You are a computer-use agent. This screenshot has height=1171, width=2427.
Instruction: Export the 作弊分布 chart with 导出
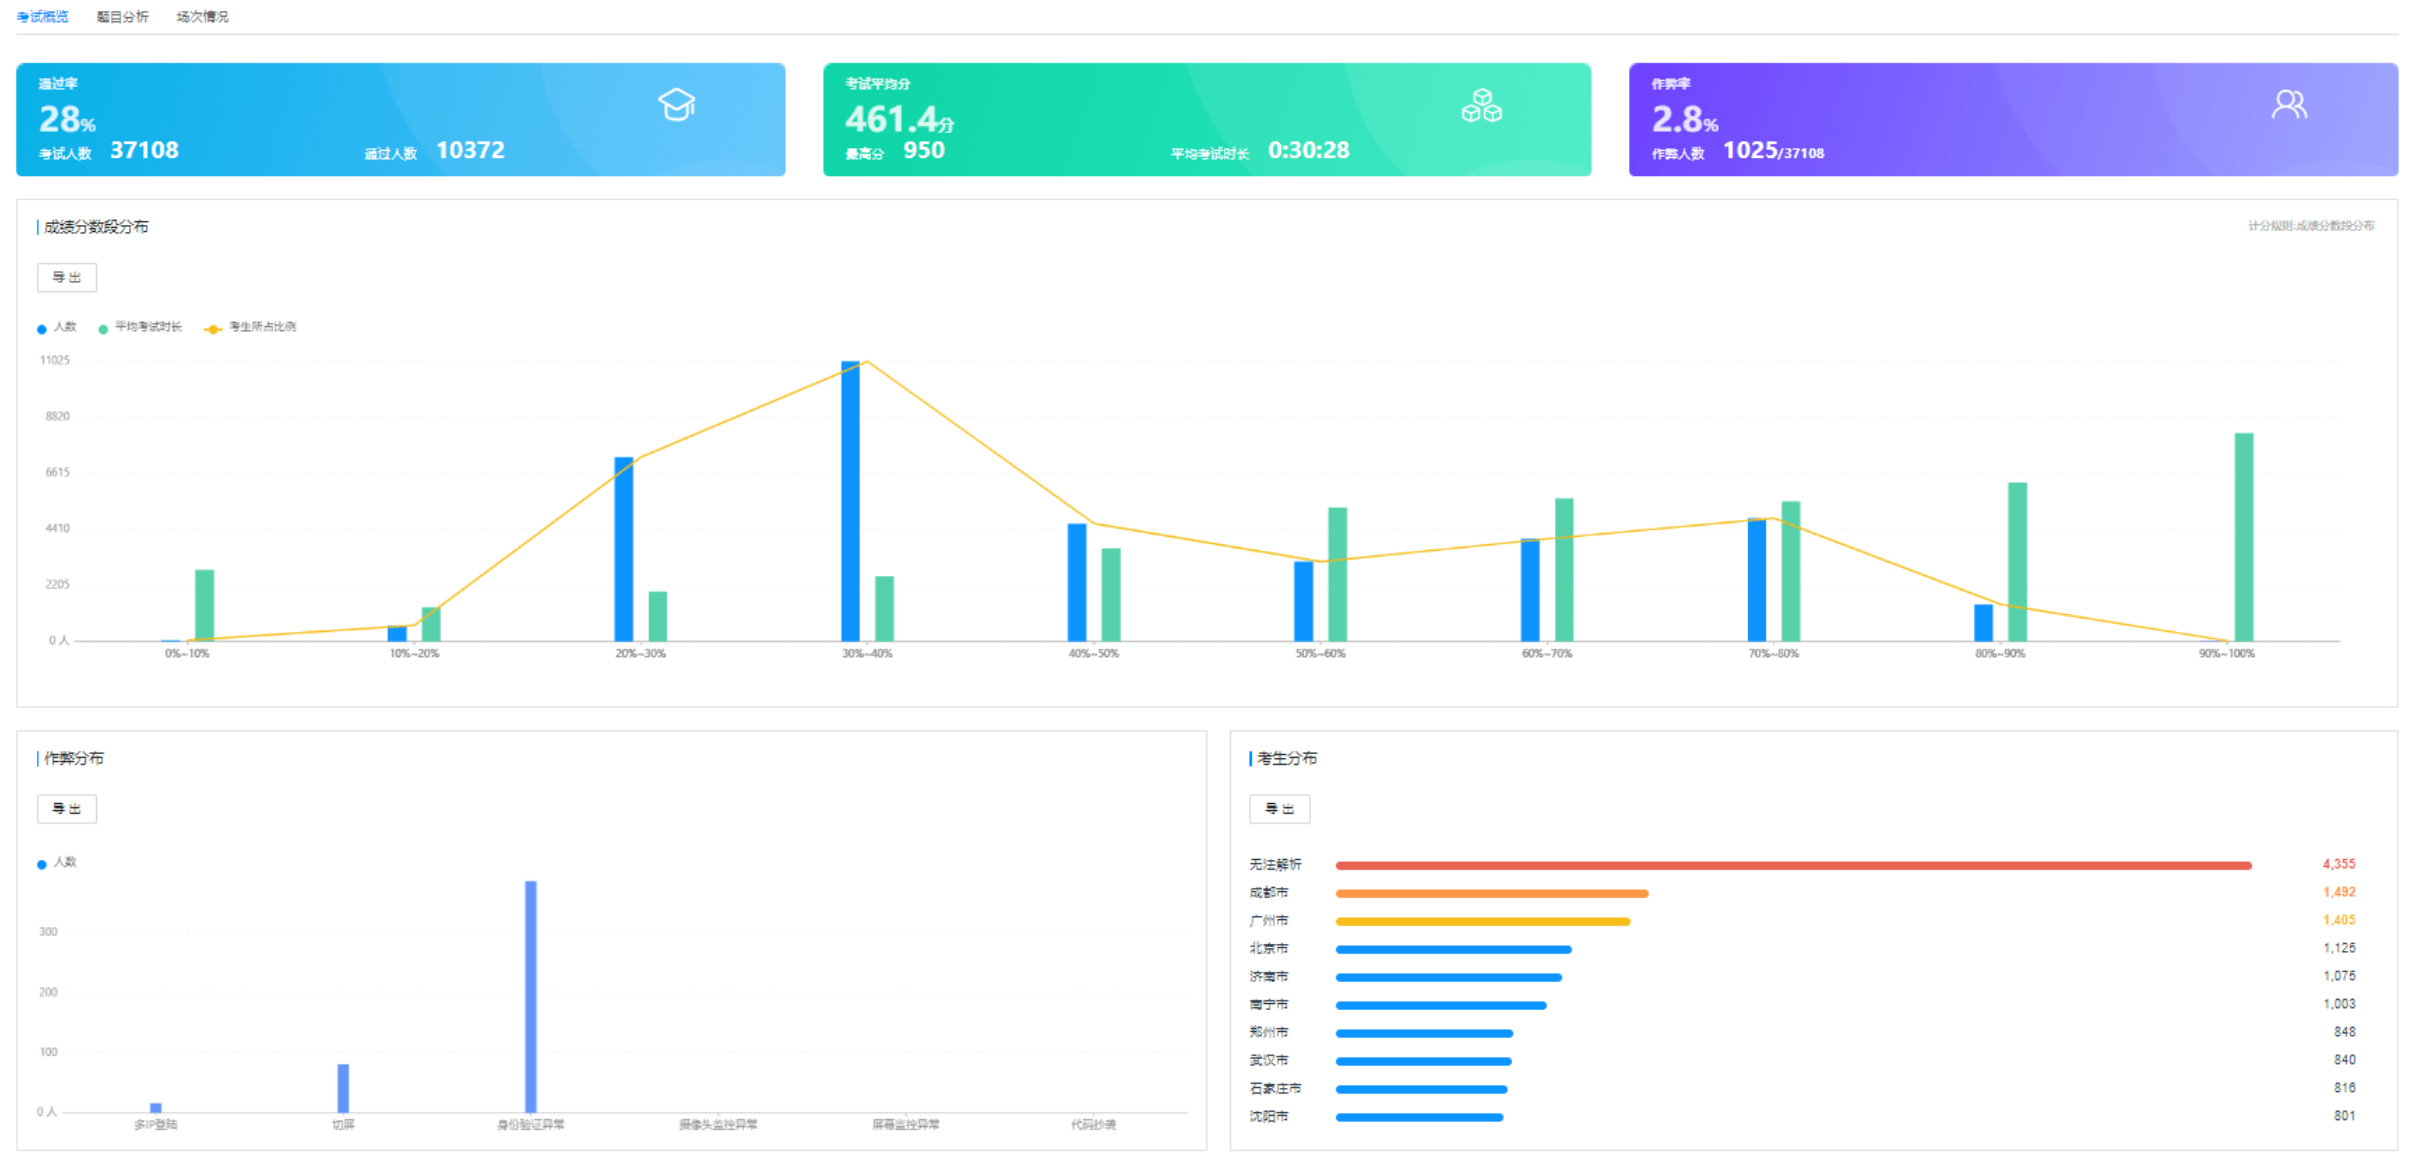[67, 809]
